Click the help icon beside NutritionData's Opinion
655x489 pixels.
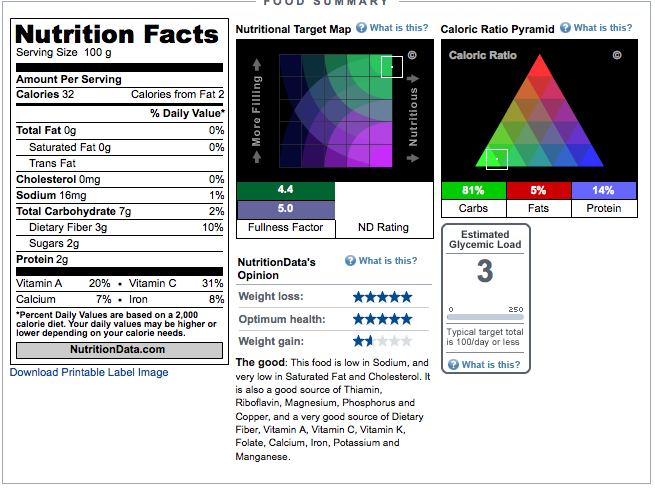click(x=350, y=261)
